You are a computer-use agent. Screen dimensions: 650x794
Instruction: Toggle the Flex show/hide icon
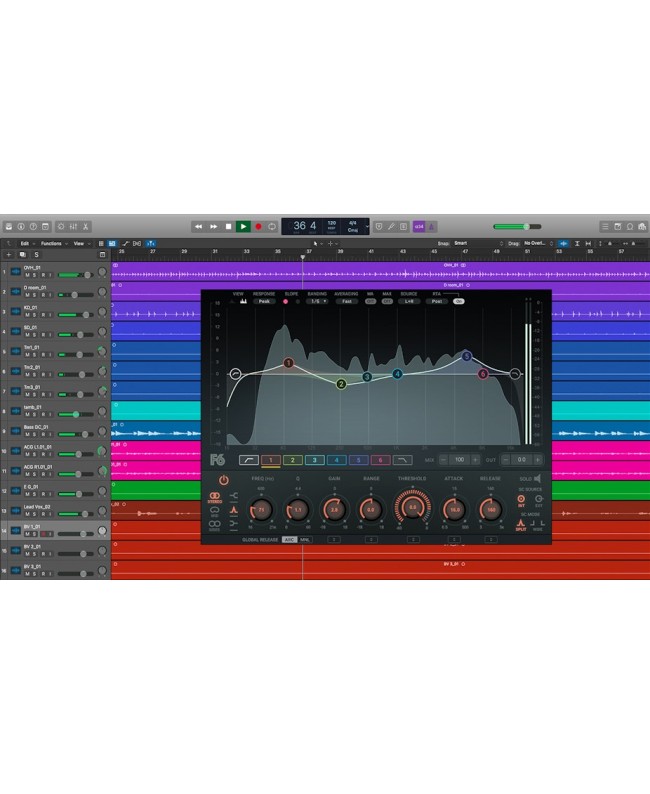[137, 244]
